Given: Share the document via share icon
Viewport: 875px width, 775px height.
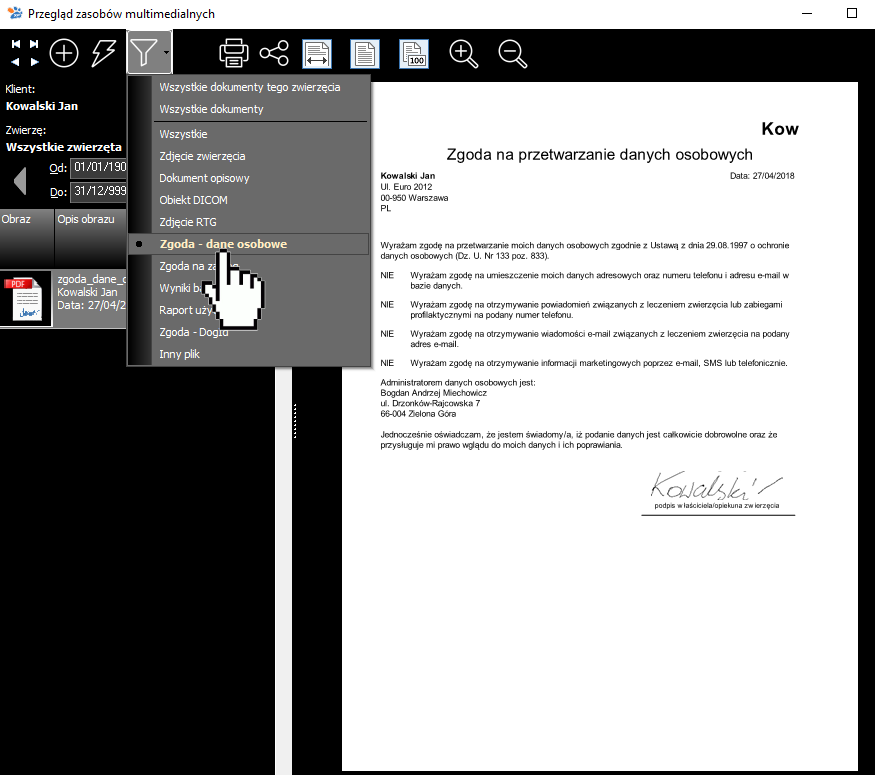Looking at the screenshot, I should [274, 53].
